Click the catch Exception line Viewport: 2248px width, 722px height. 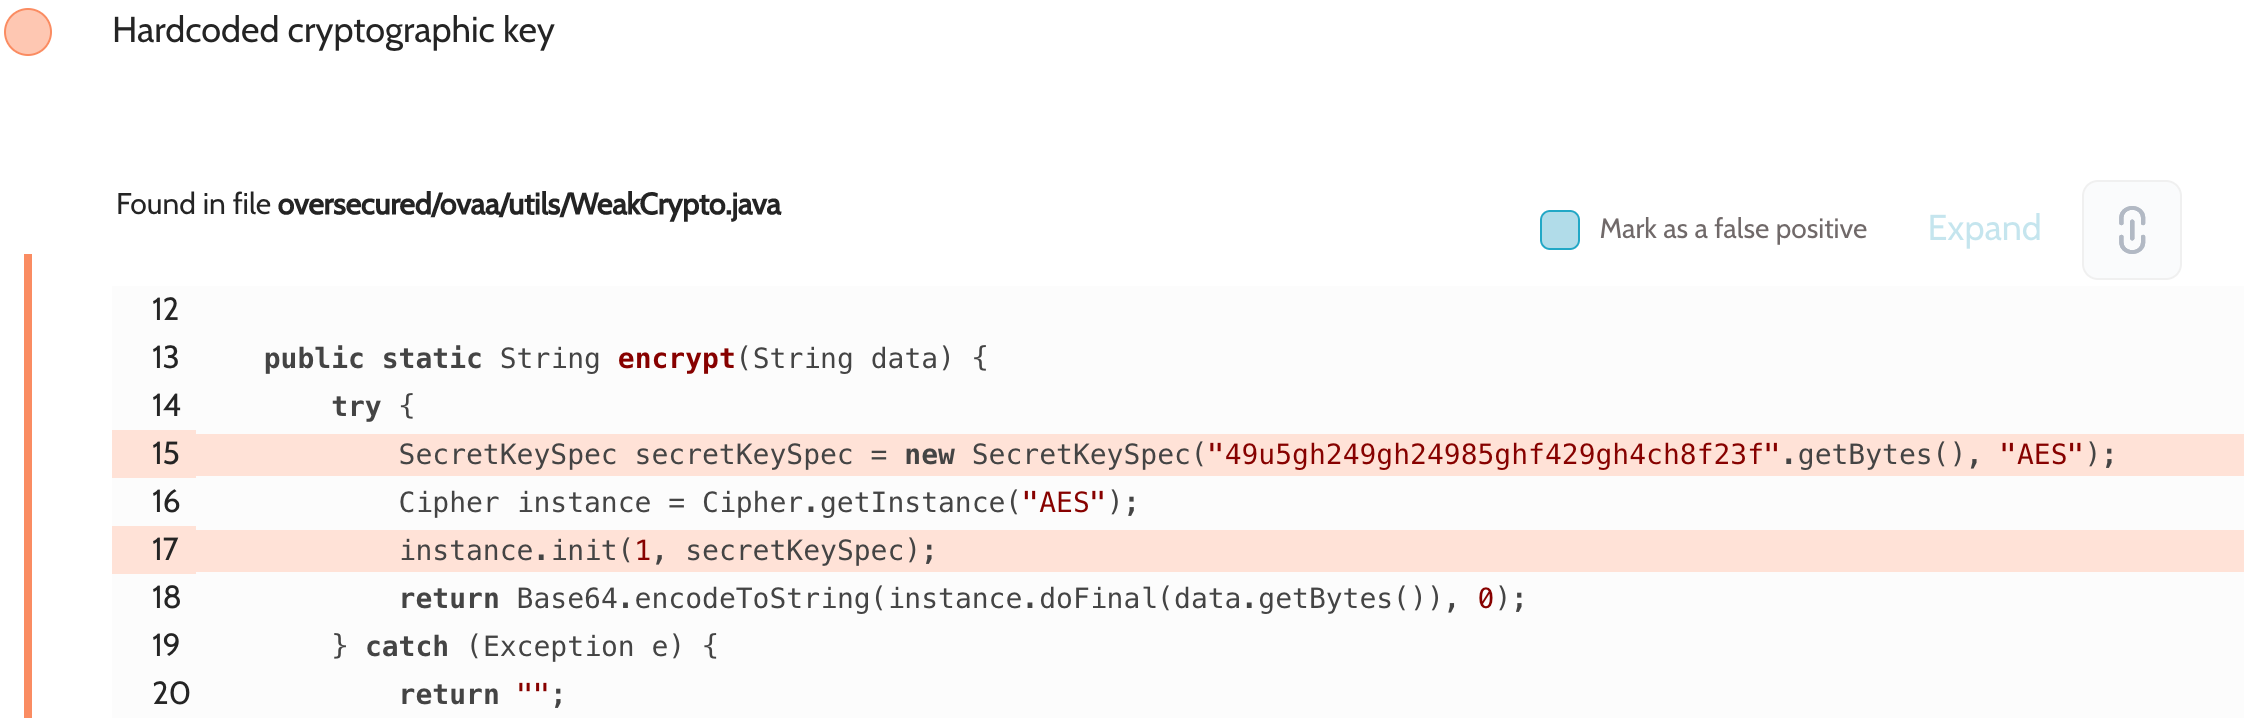click(525, 647)
